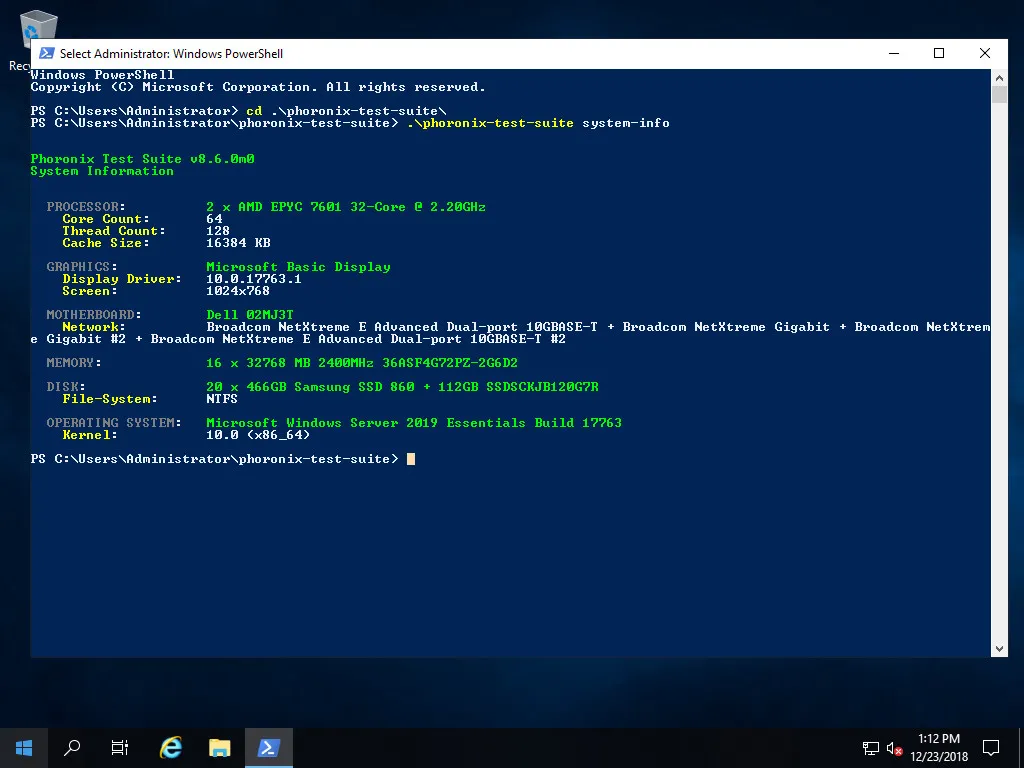This screenshot has width=1024, height=768.
Task: Minimize the PowerShell window
Action: (894, 54)
